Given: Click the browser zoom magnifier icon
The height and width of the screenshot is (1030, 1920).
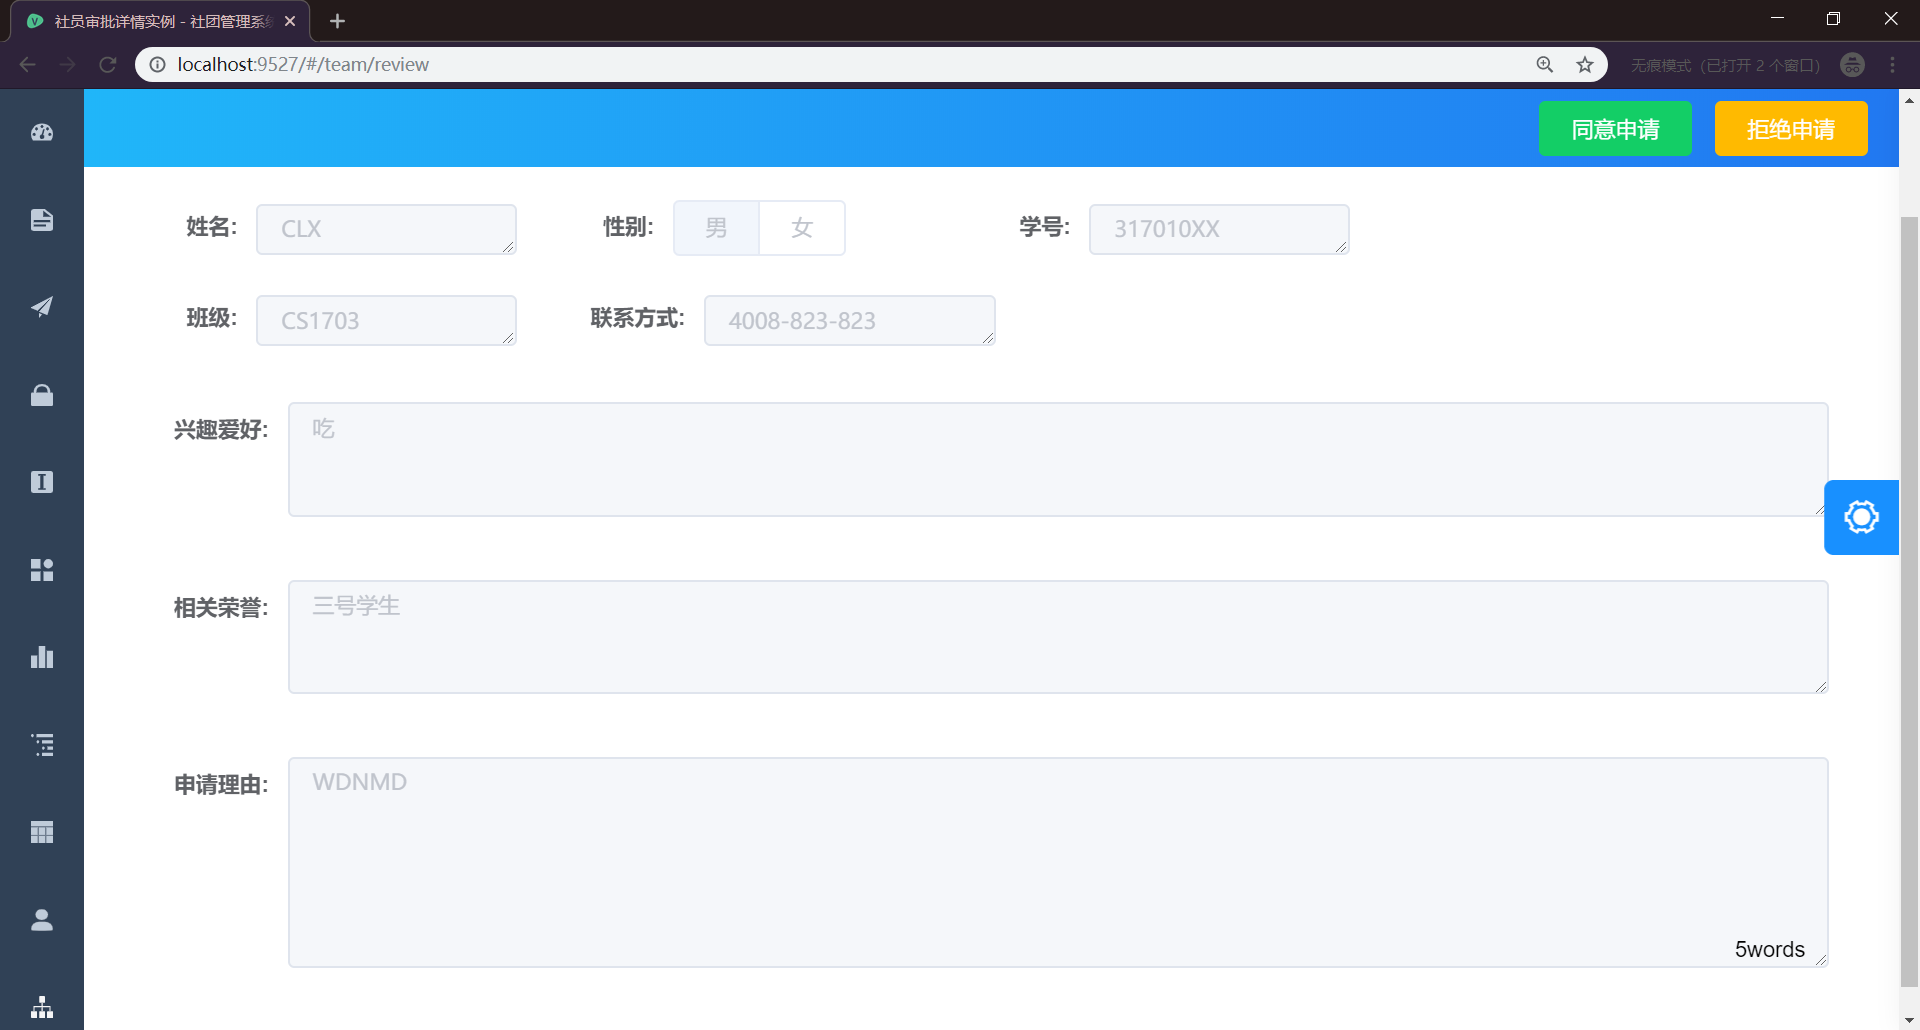Looking at the screenshot, I should 1545,64.
